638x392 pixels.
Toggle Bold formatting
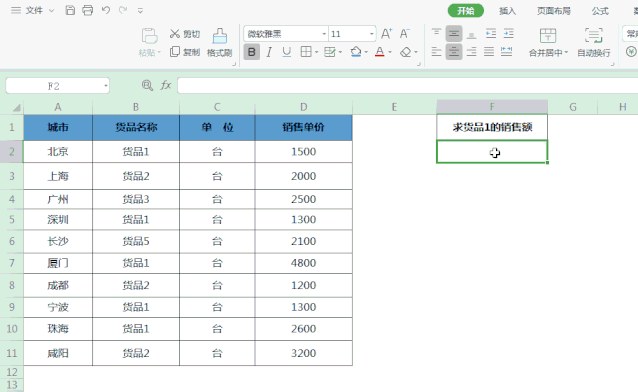point(251,52)
